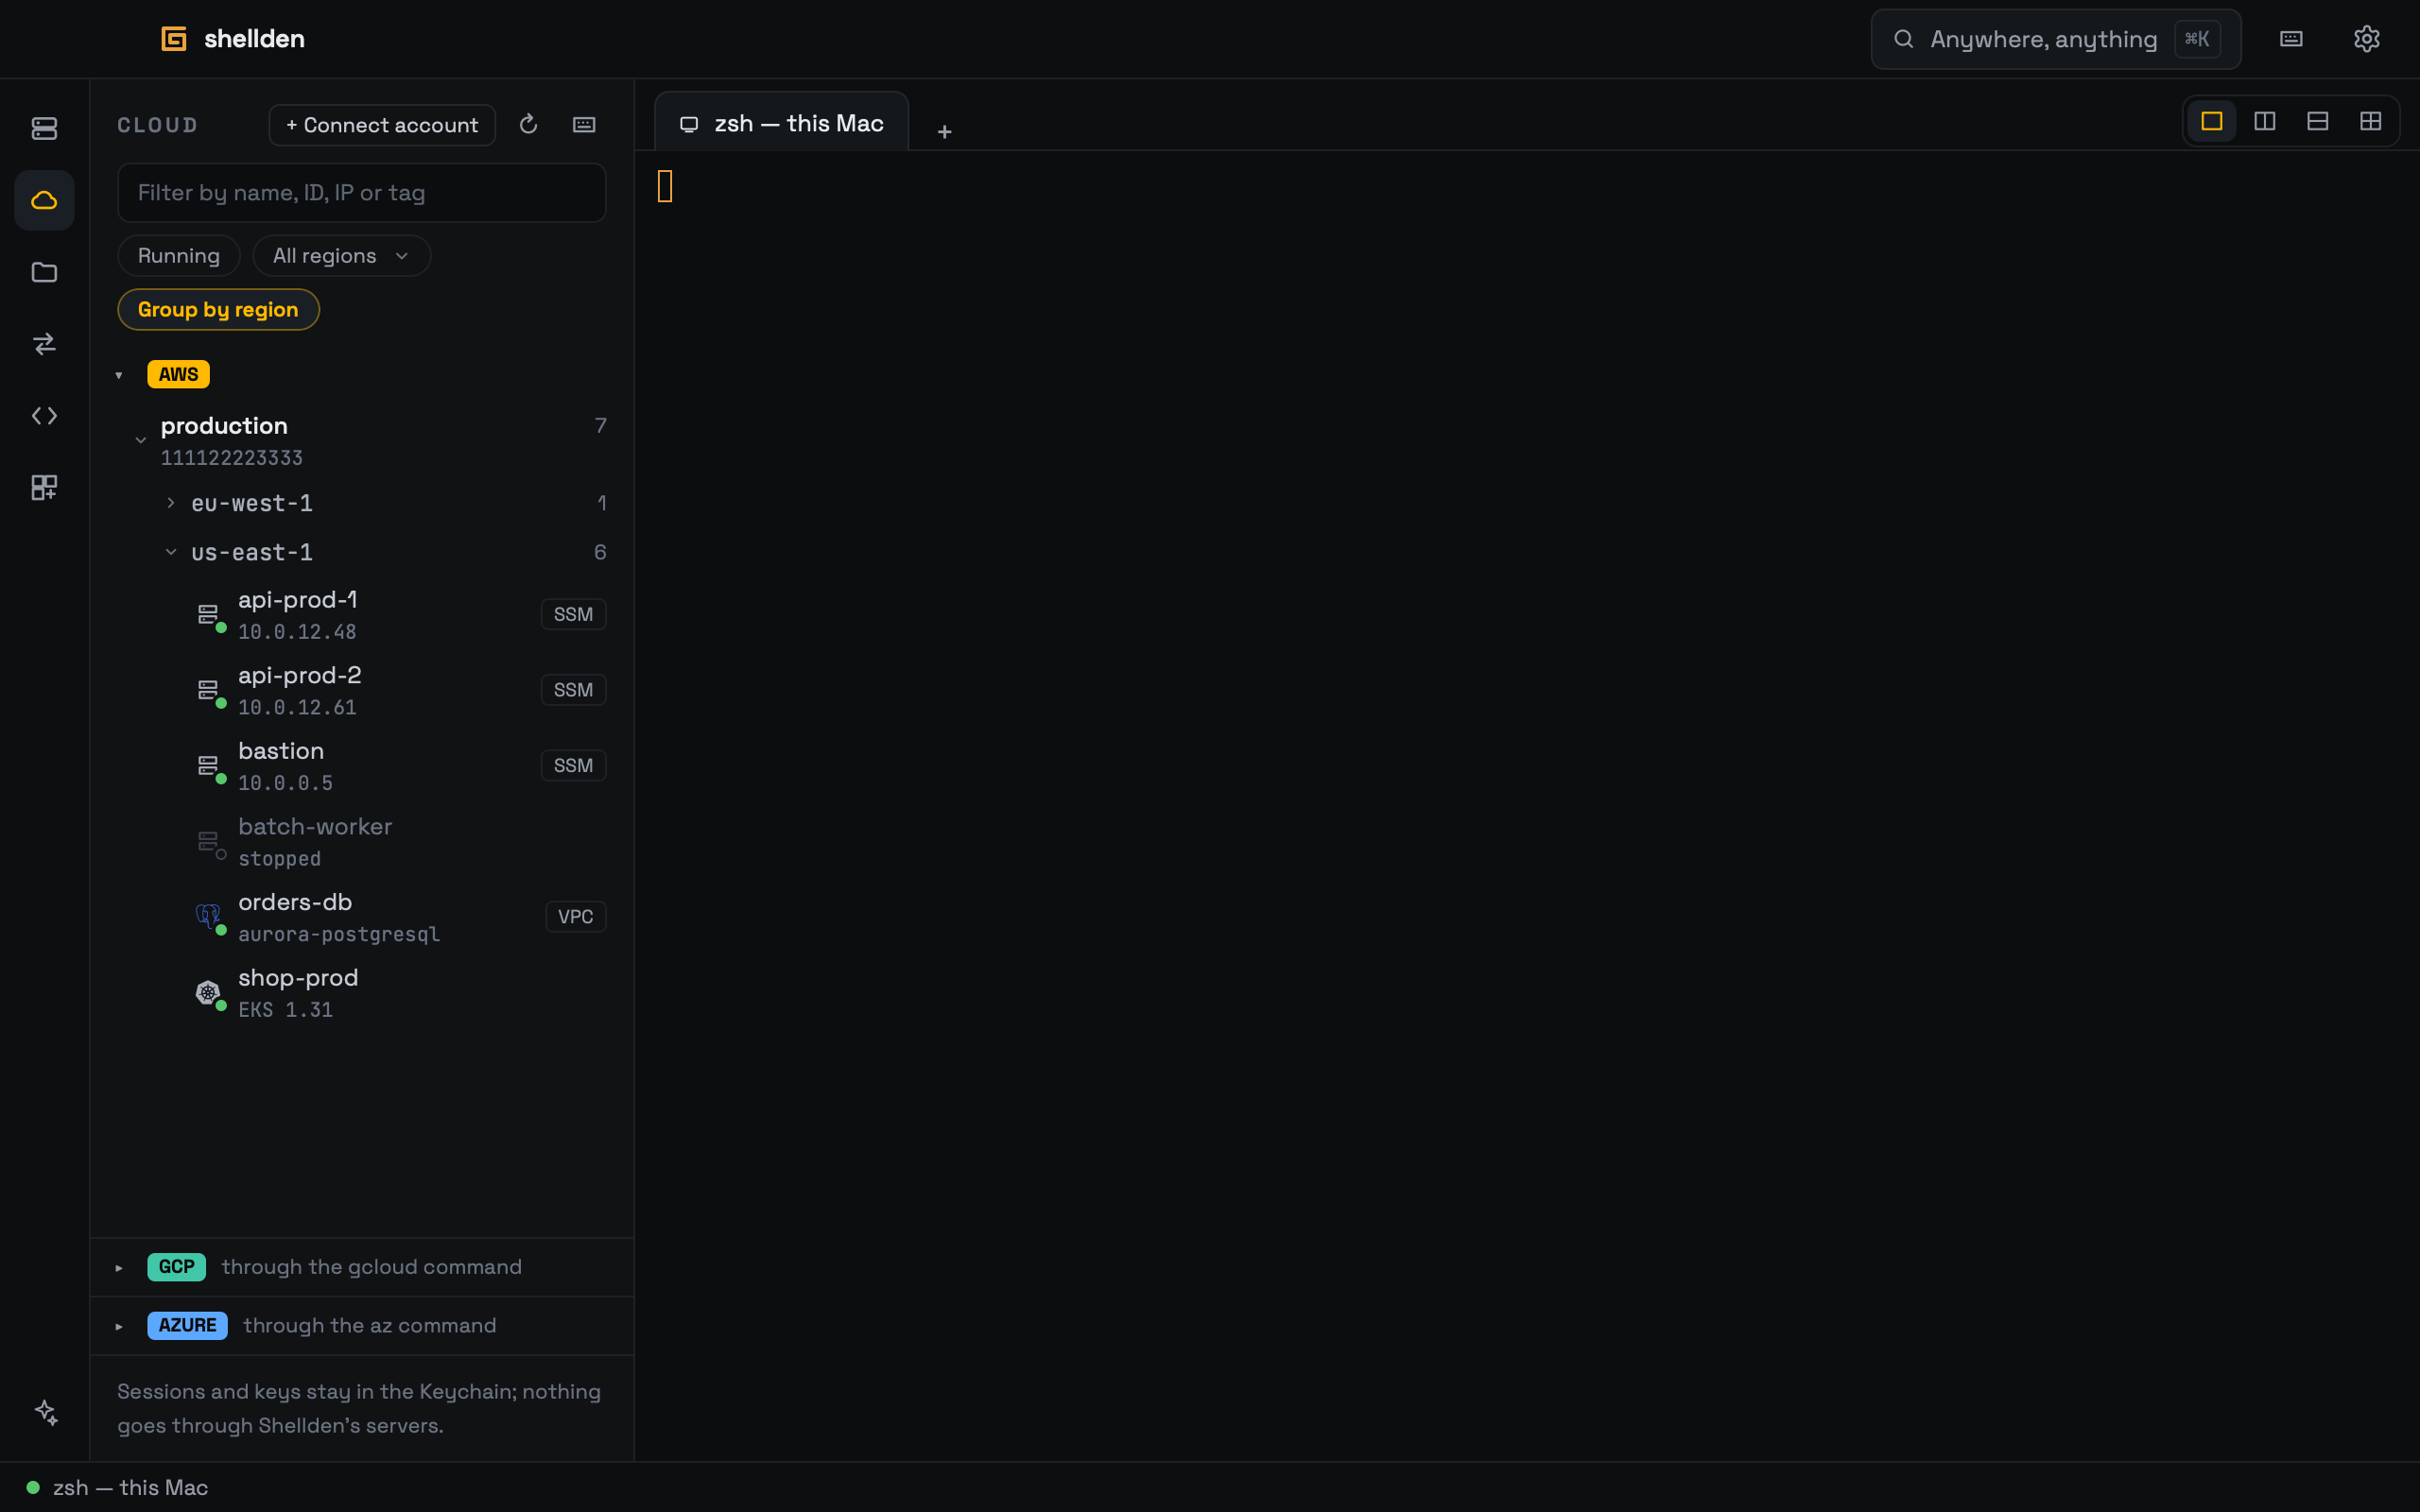Open the hosts/servers sidebar icon
Viewport: 2420px width, 1512px height.
(44, 128)
